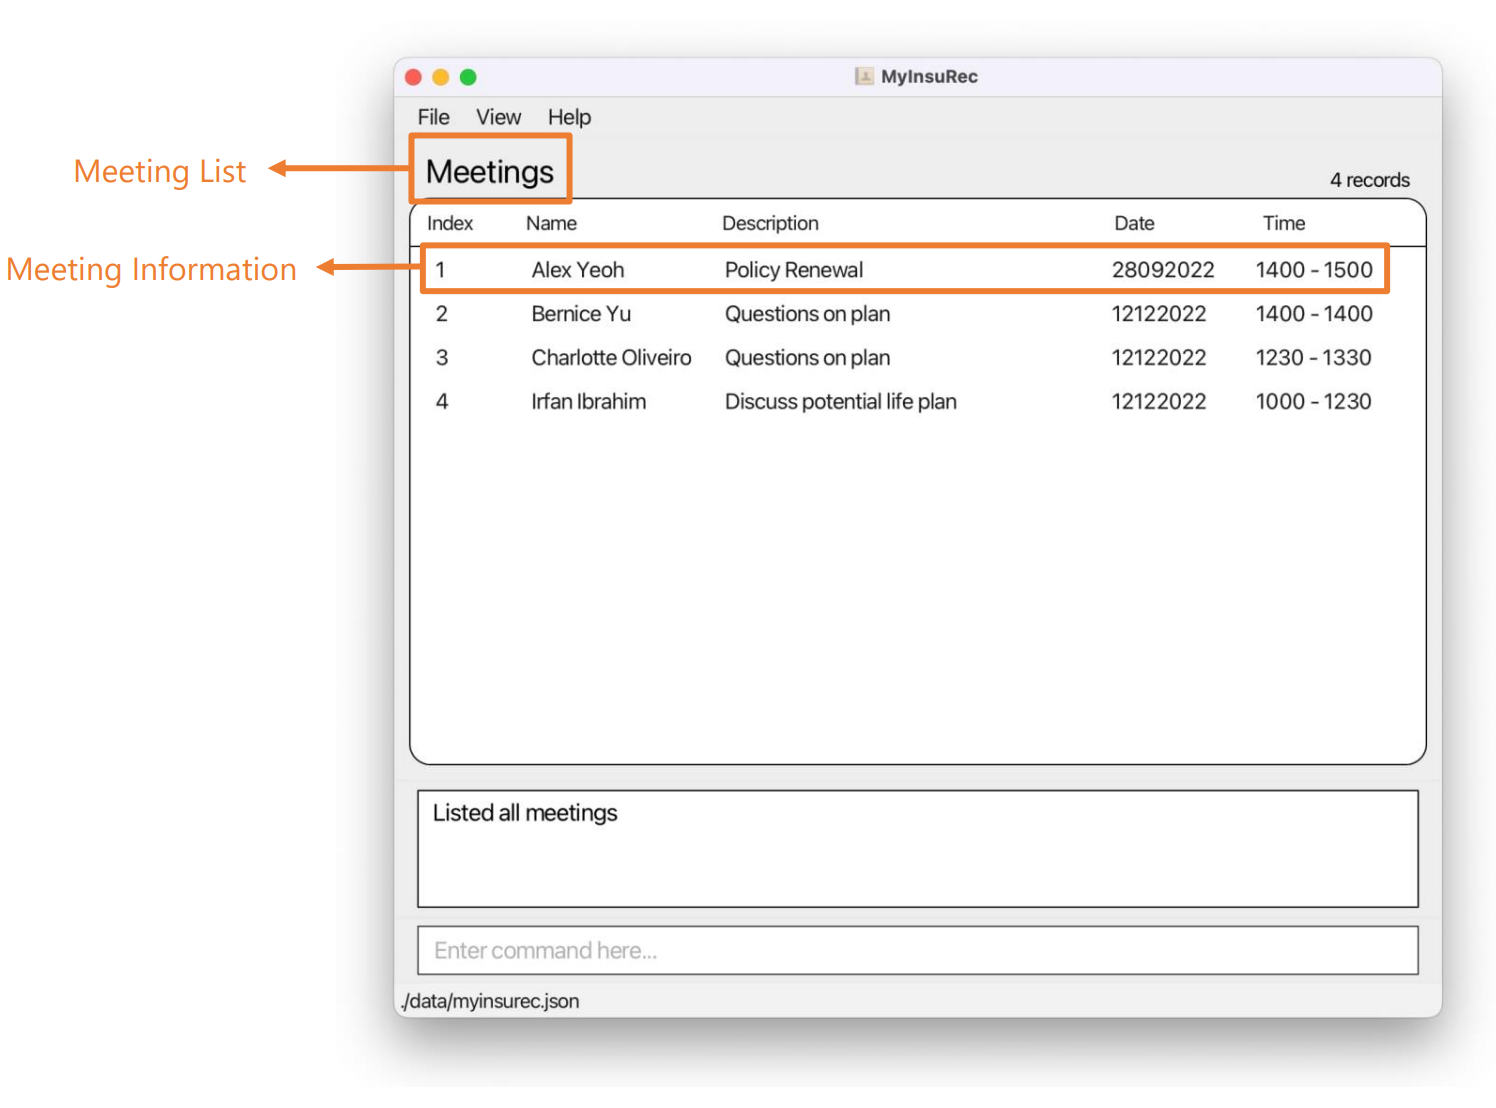
Task: Click the yellow minimize window button
Action: tap(440, 77)
